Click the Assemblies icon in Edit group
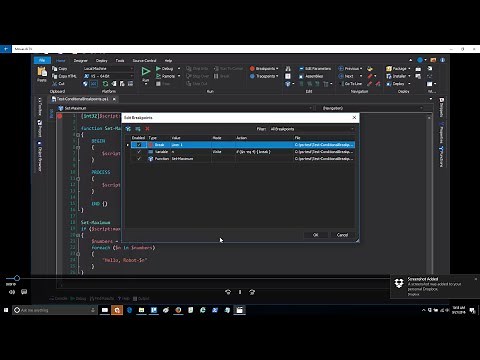Screen dimensions: 480x360 click(x=301, y=76)
